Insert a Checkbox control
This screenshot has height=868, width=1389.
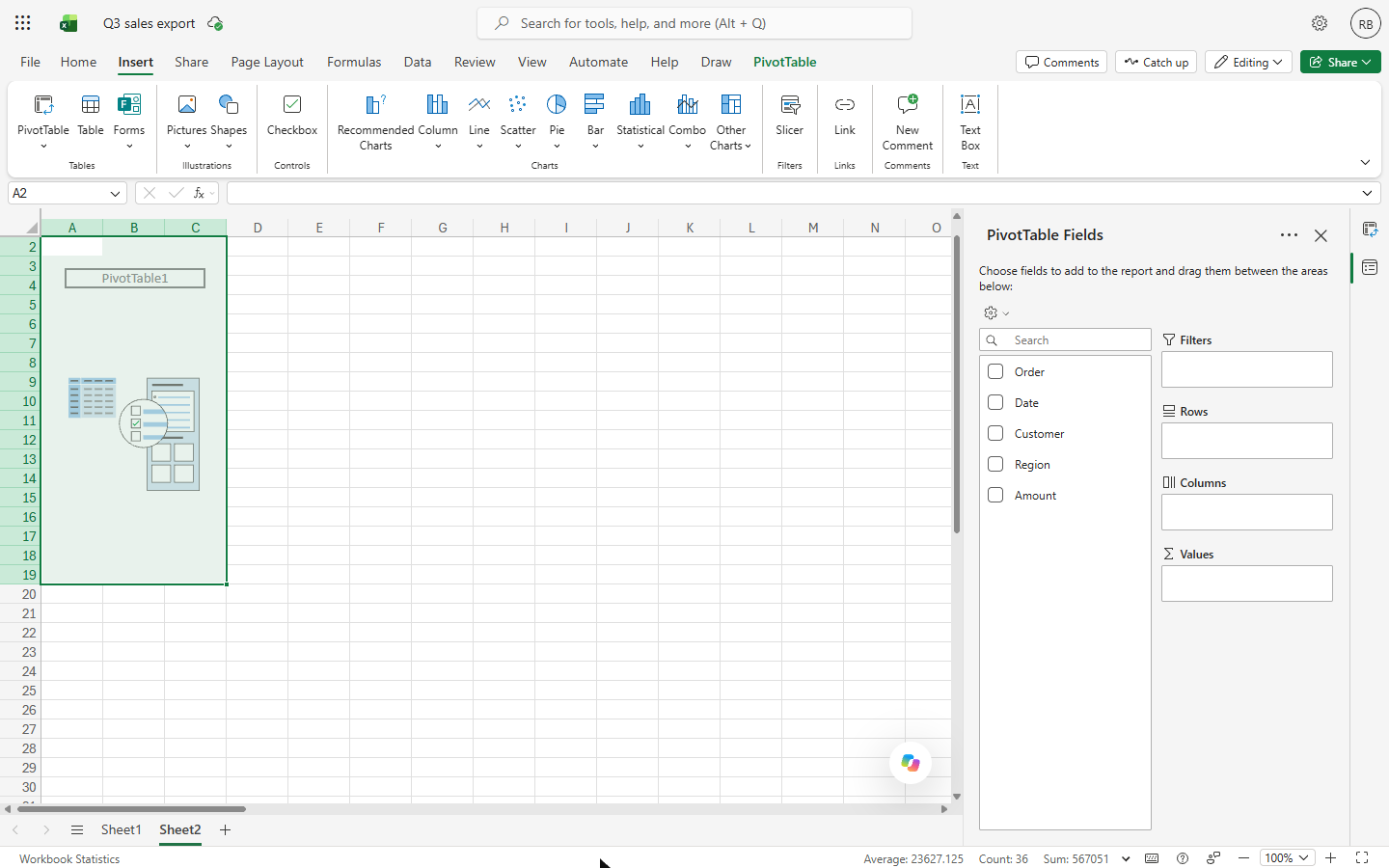(292, 116)
